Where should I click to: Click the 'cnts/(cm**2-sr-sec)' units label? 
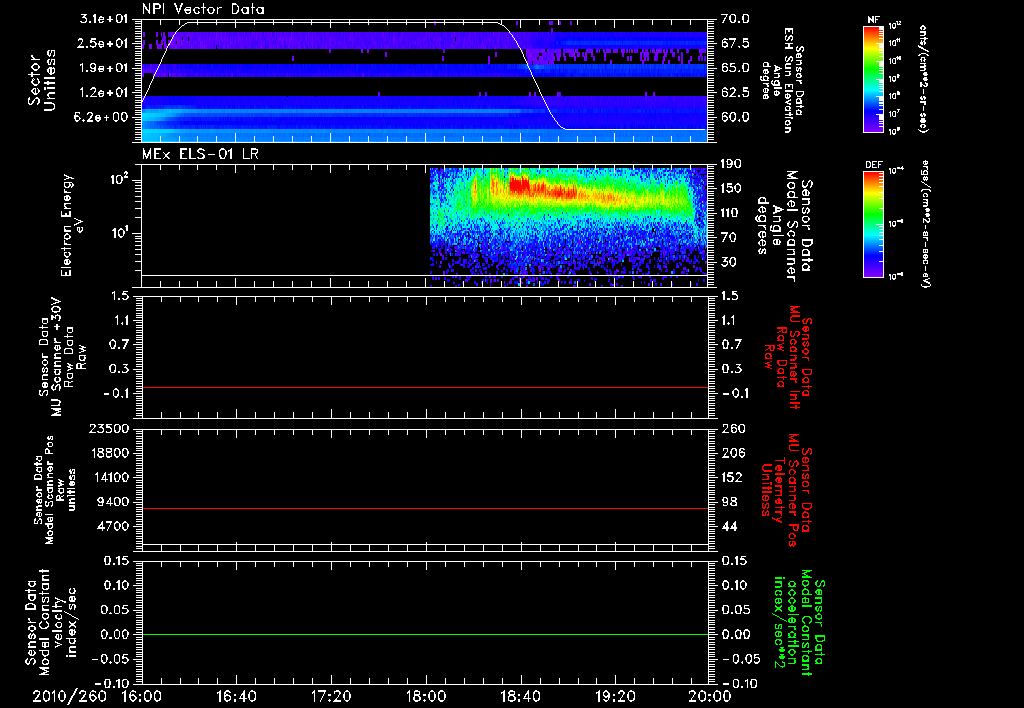923,78
